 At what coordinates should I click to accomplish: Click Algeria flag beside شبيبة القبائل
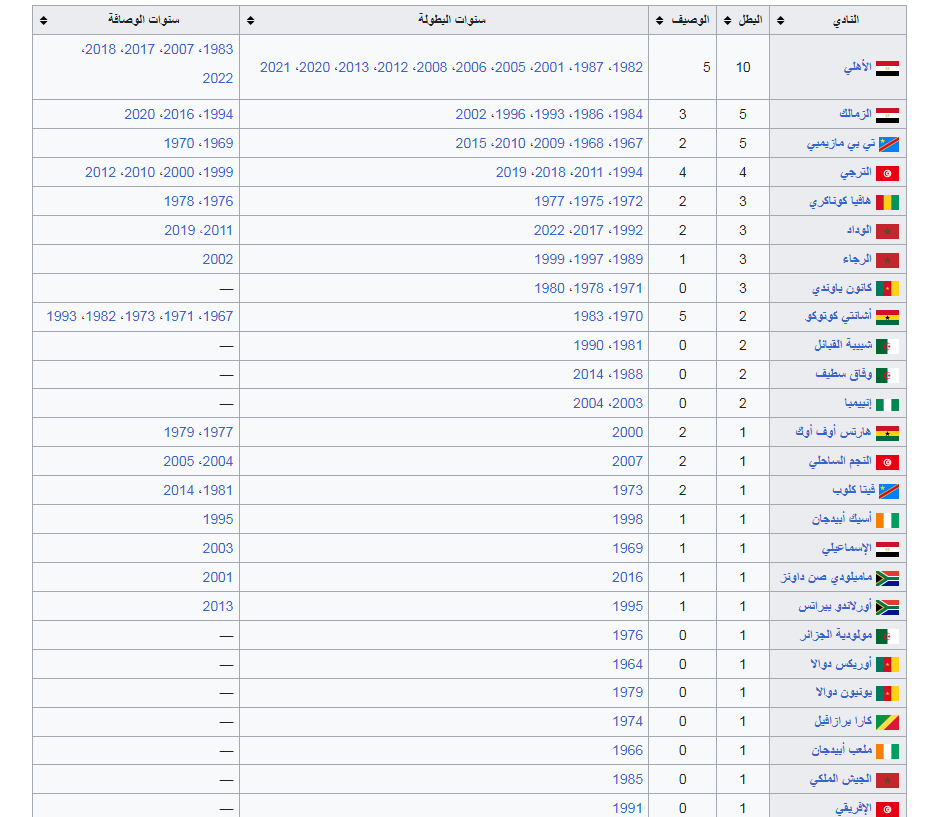pos(887,346)
